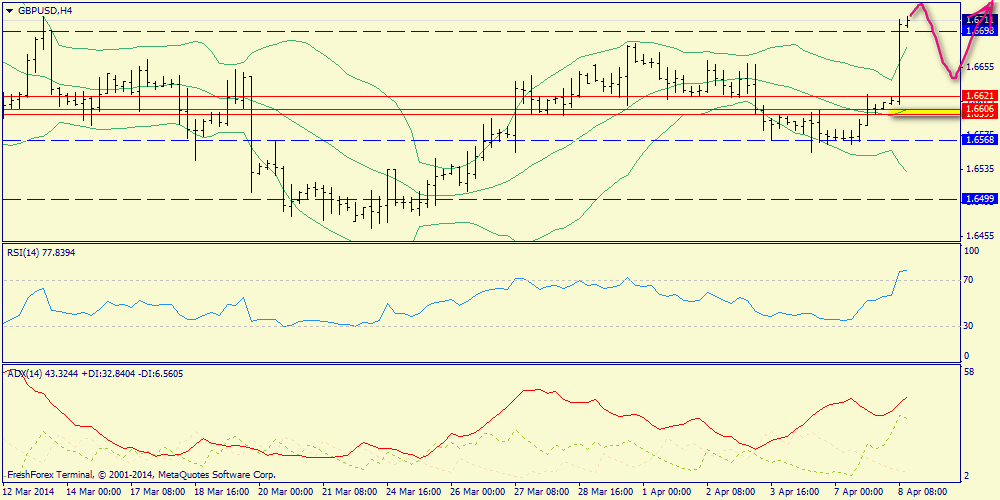This screenshot has height=500, width=1000.
Task: Click the 12 Mar 2014 date label
Action: (29, 492)
